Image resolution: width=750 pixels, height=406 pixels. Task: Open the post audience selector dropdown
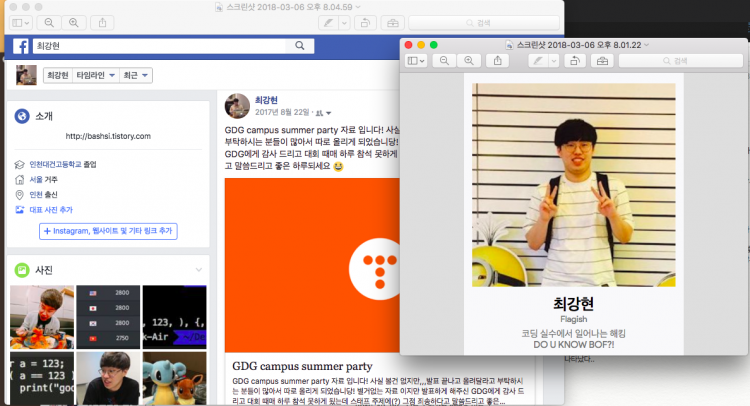324,113
